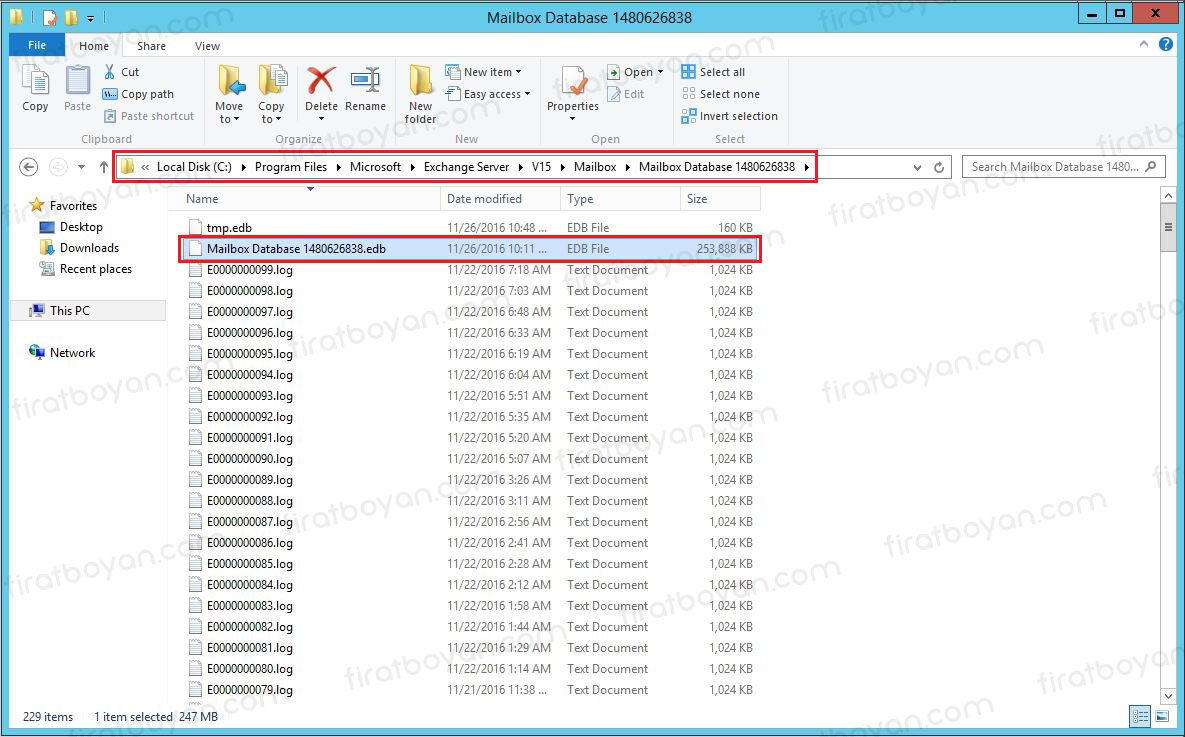Image resolution: width=1185 pixels, height=737 pixels.
Task: Sort by the Type column
Action: click(x=620, y=199)
